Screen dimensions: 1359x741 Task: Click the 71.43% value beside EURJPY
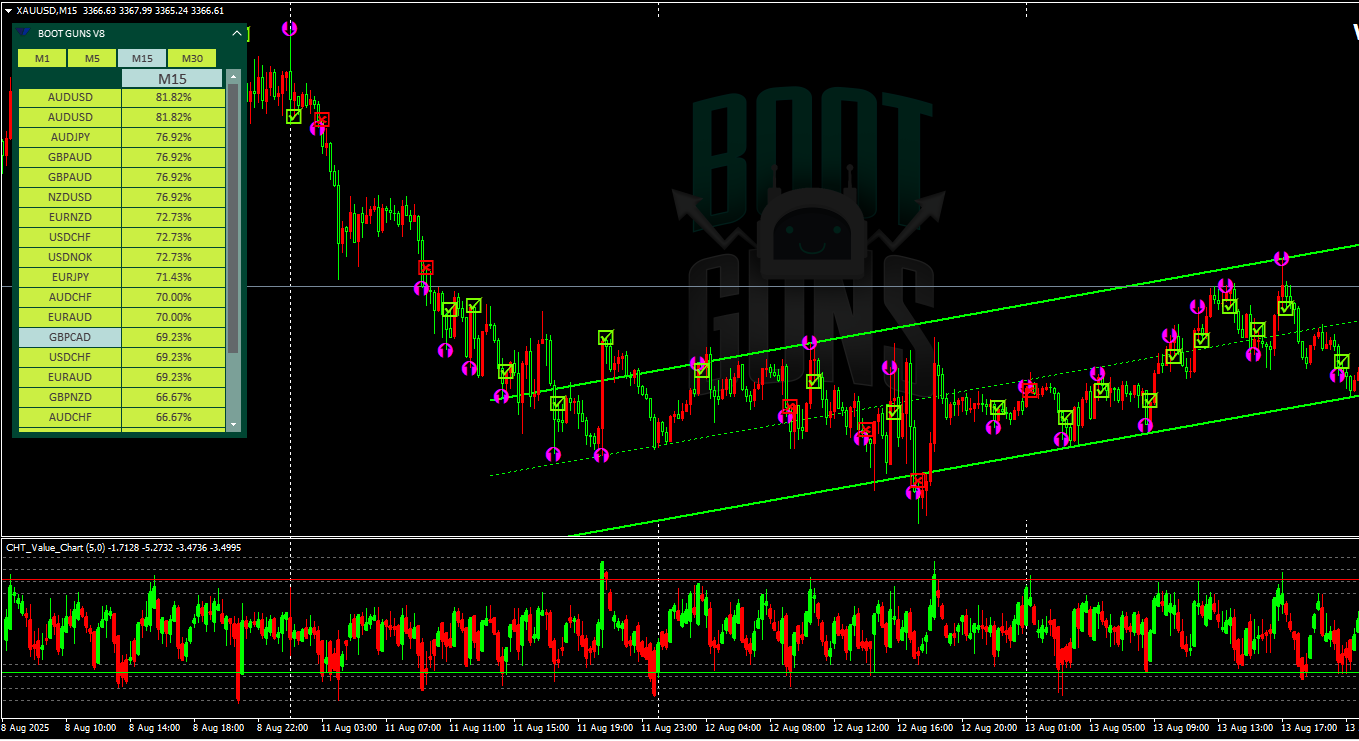tap(174, 277)
